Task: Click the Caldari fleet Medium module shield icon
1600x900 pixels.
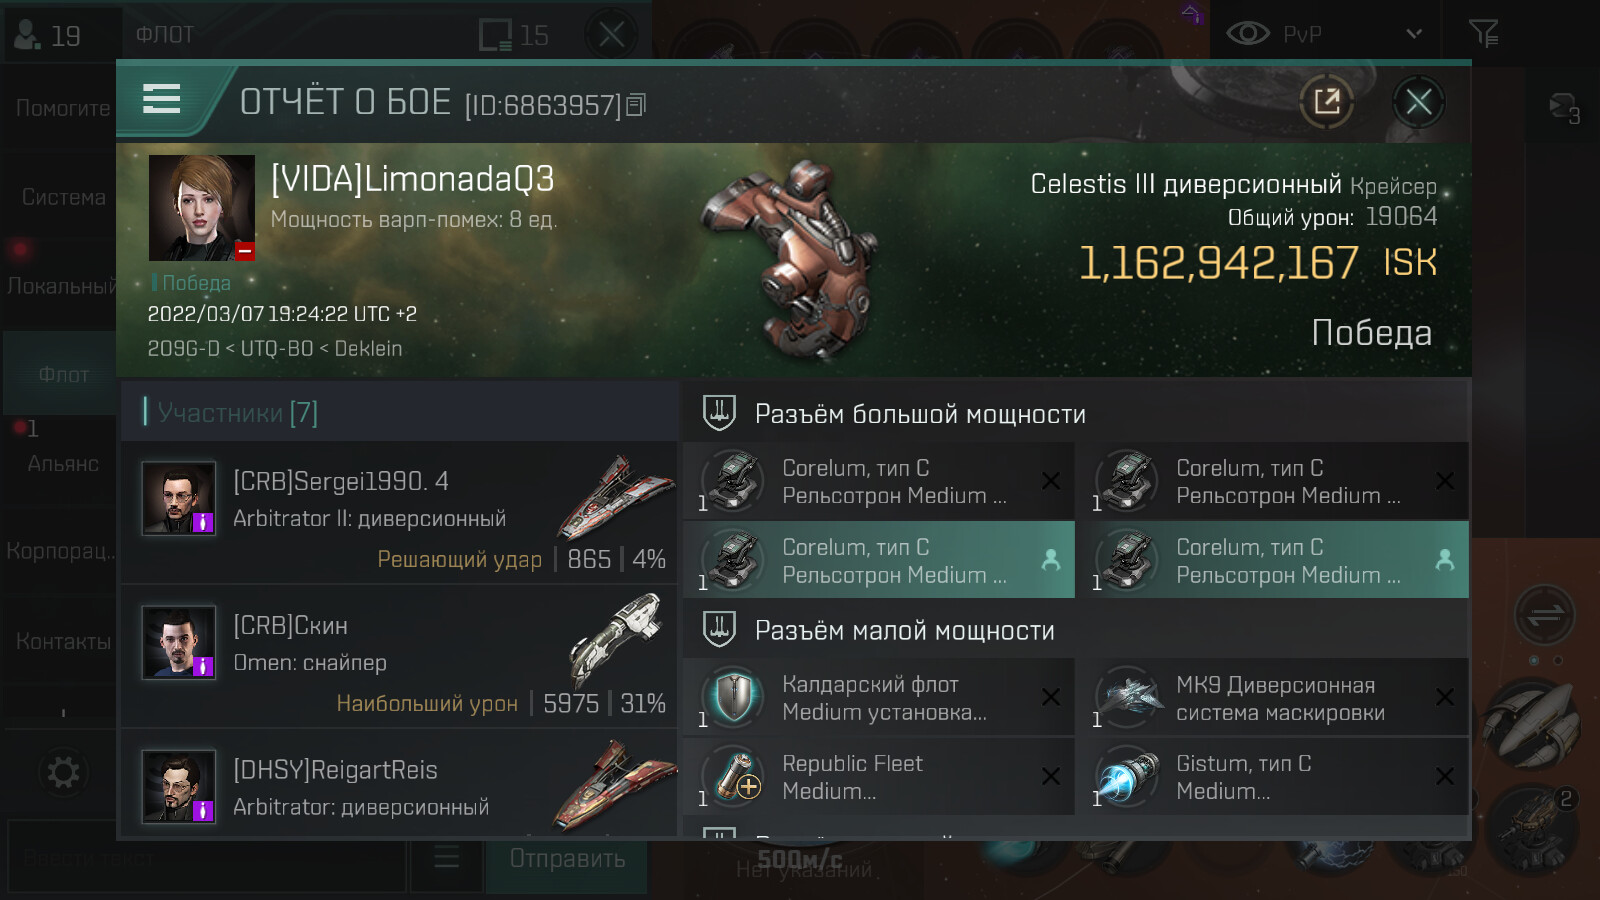Action: (x=733, y=697)
